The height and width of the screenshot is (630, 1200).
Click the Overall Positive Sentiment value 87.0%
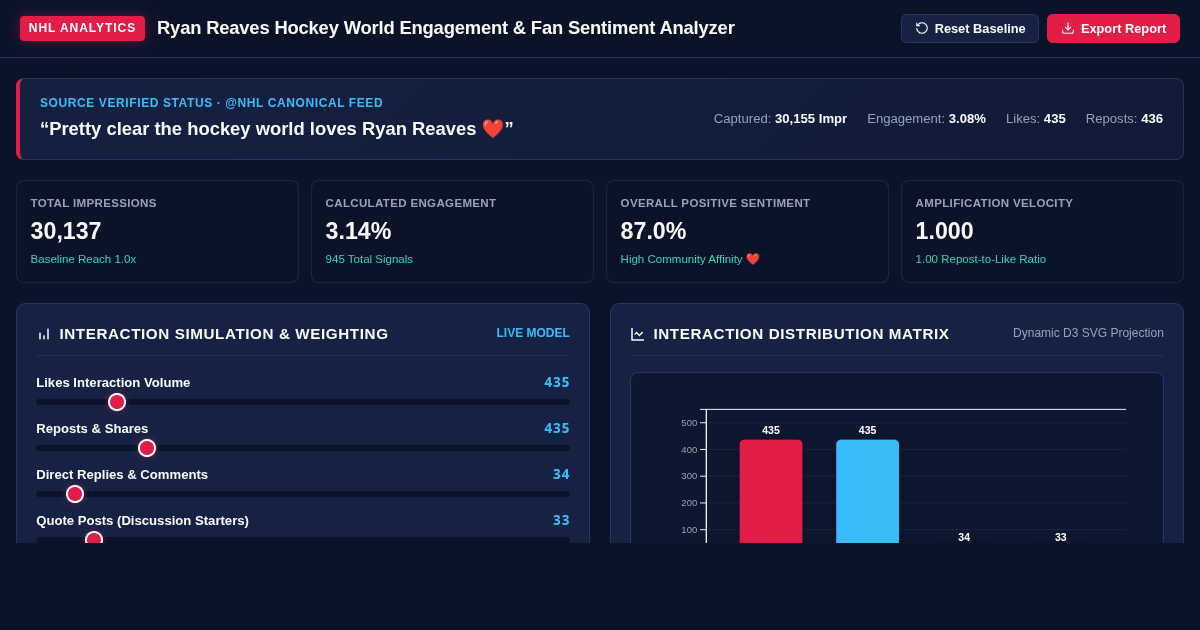(653, 231)
